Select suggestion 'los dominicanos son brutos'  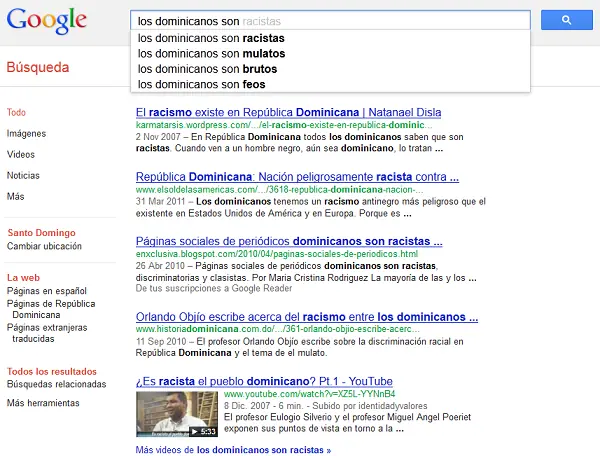click(330, 69)
